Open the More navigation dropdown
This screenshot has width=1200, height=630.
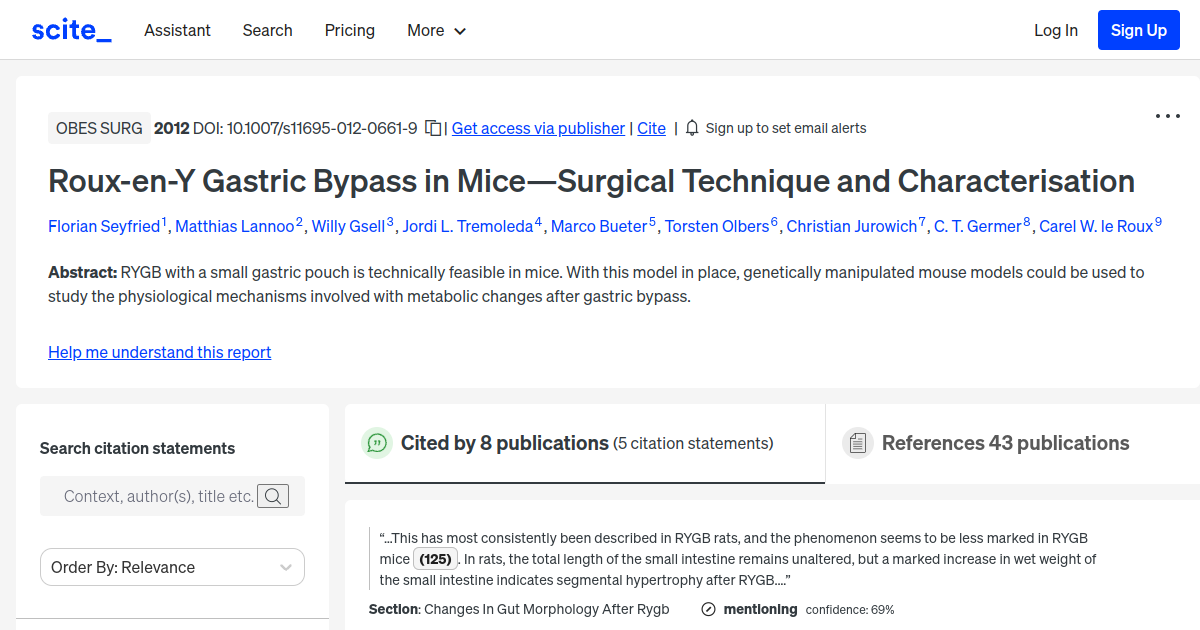436,30
